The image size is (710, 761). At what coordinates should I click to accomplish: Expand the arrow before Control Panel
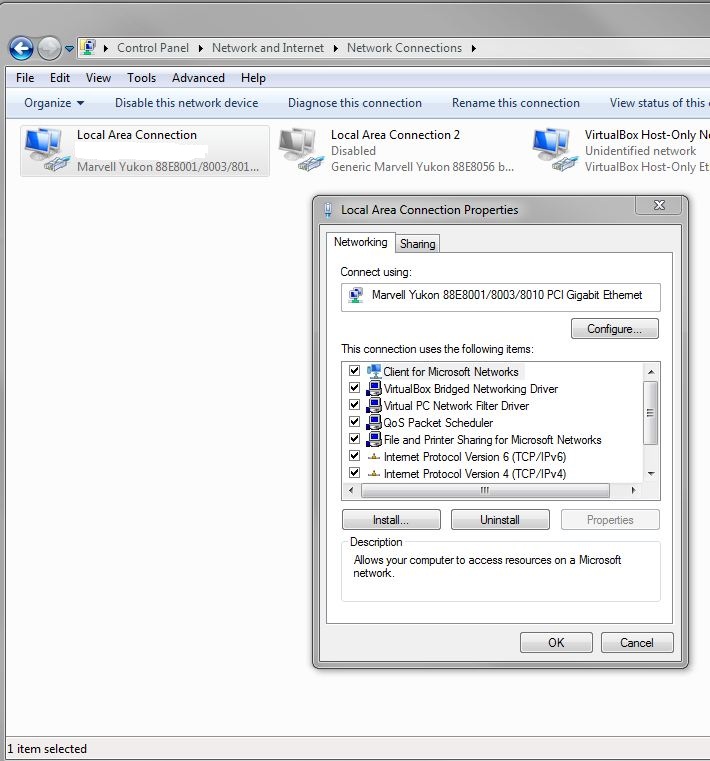(106, 48)
